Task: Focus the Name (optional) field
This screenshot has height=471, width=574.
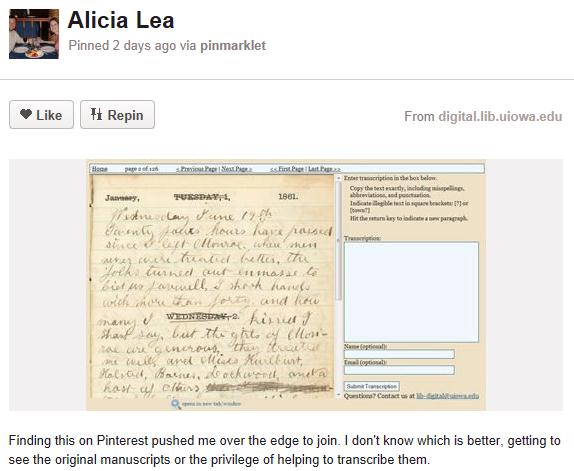Action: (399, 354)
